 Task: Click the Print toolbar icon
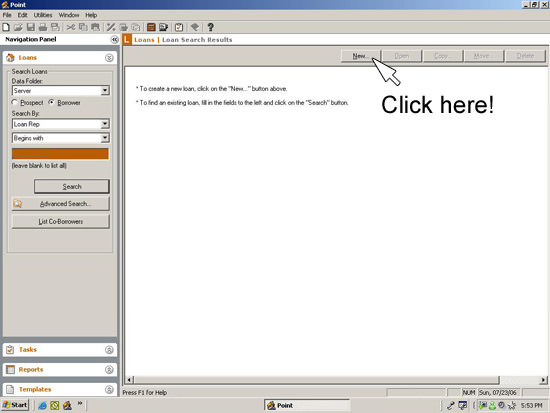click(43, 27)
